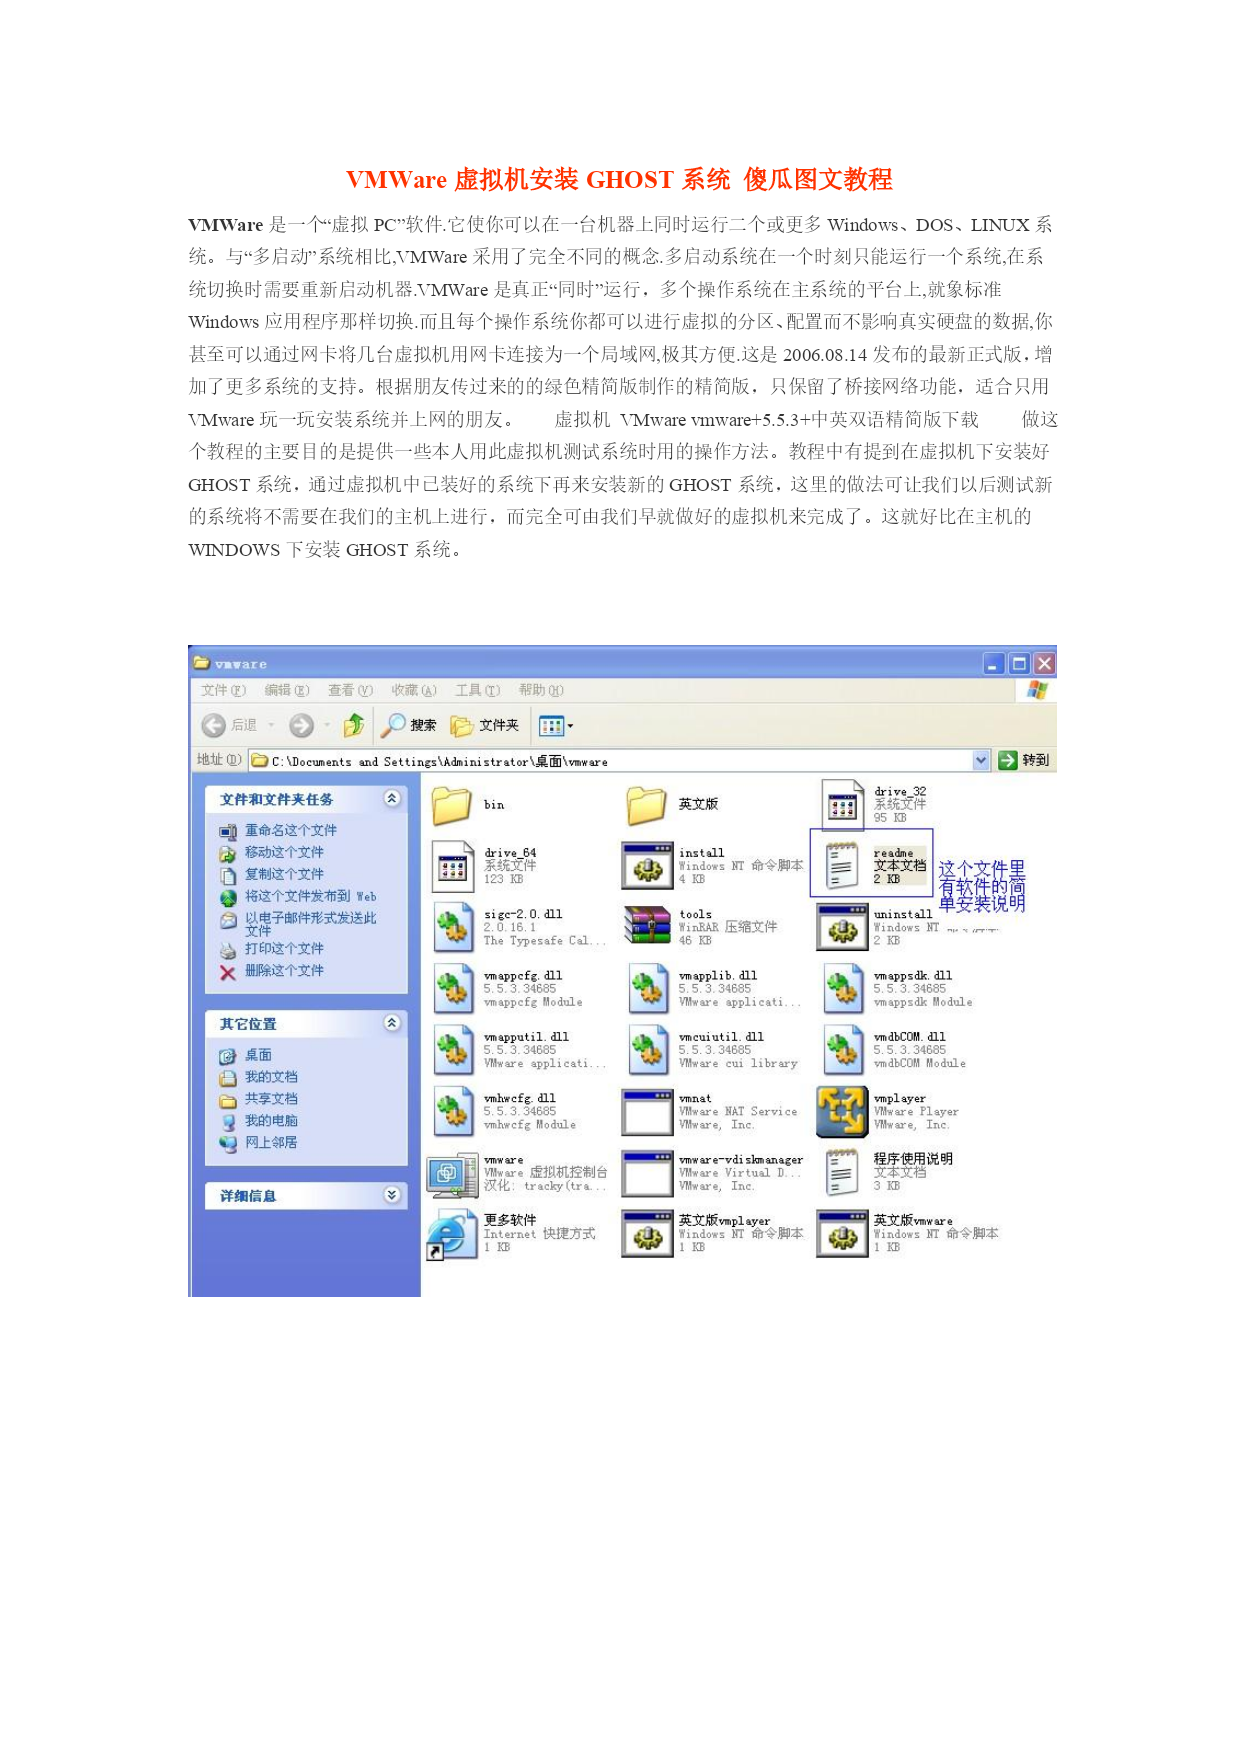This screenshot has height=1754, width=1241.
Task: Go to 我的电脑 in other places
Action: coord(271,1121)
